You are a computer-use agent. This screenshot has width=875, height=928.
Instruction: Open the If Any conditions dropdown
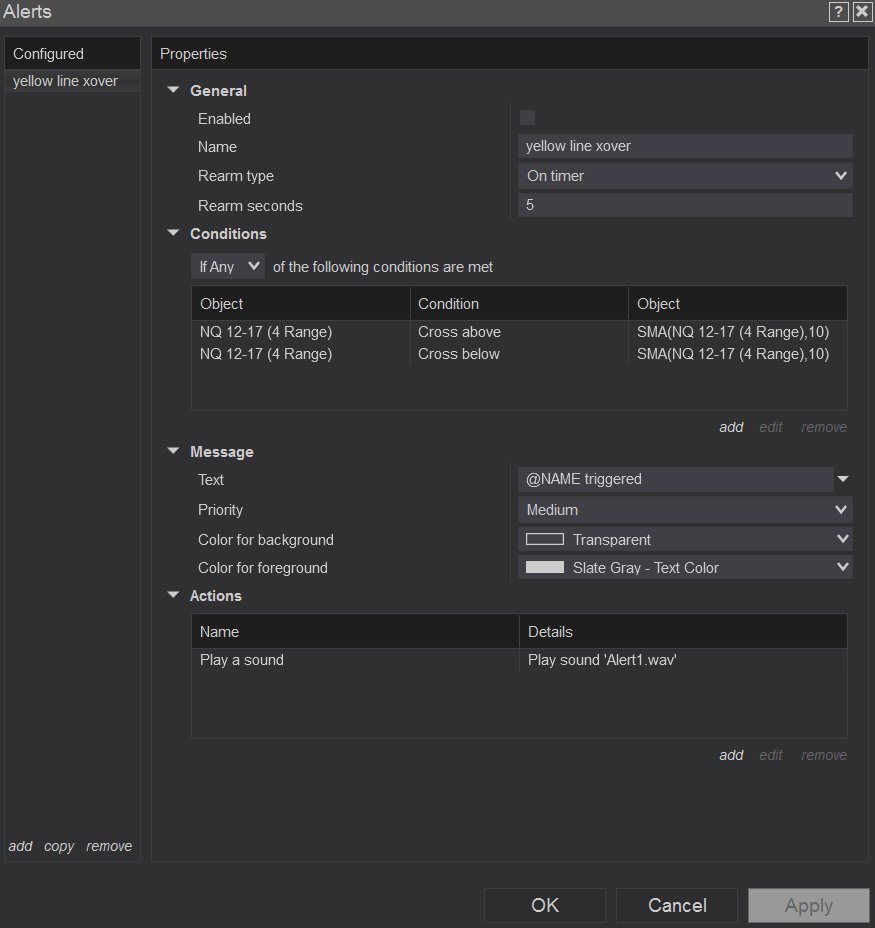pyautogui.click(x=228, y=267)
